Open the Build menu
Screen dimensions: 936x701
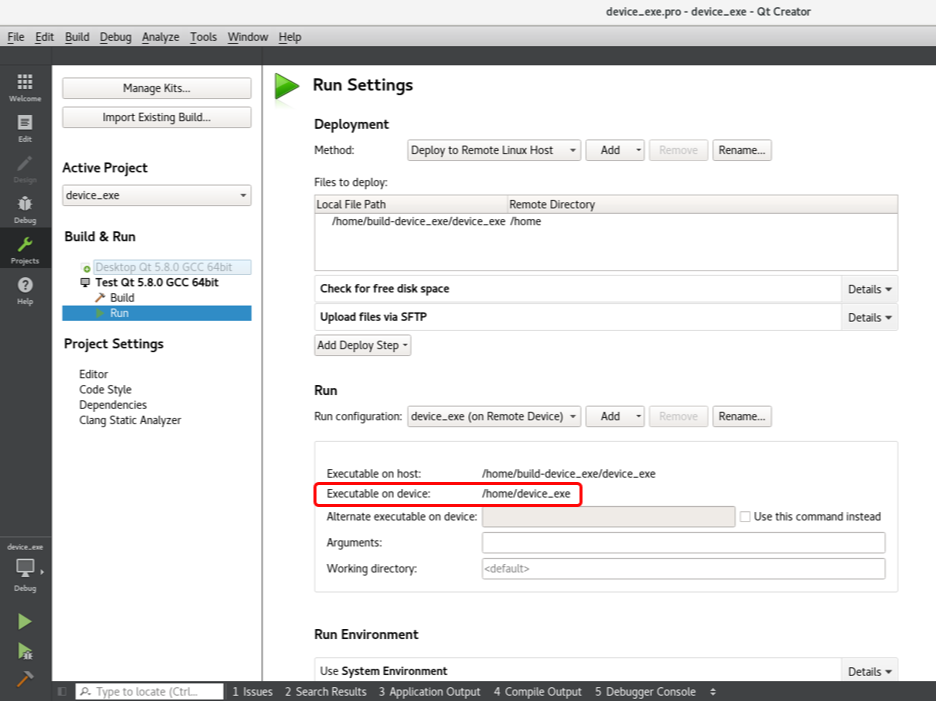[x=77, y=37]
